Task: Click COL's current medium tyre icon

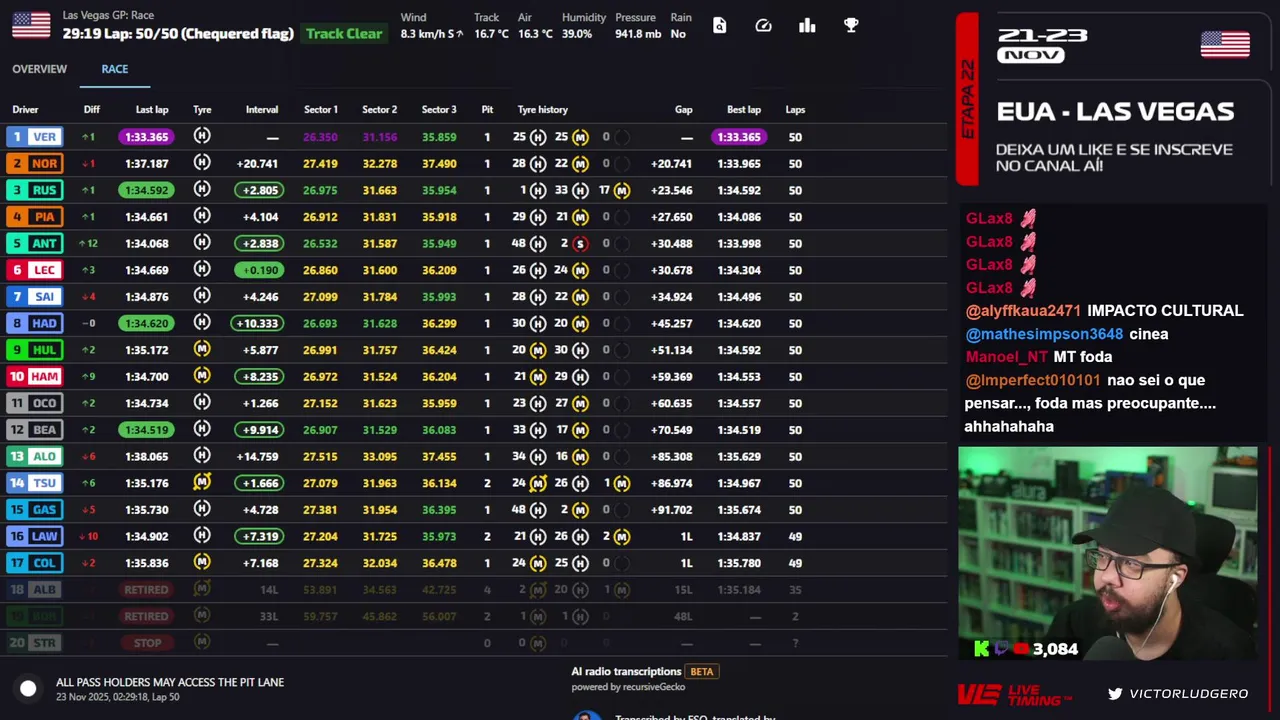Action: tap(202, 562)
